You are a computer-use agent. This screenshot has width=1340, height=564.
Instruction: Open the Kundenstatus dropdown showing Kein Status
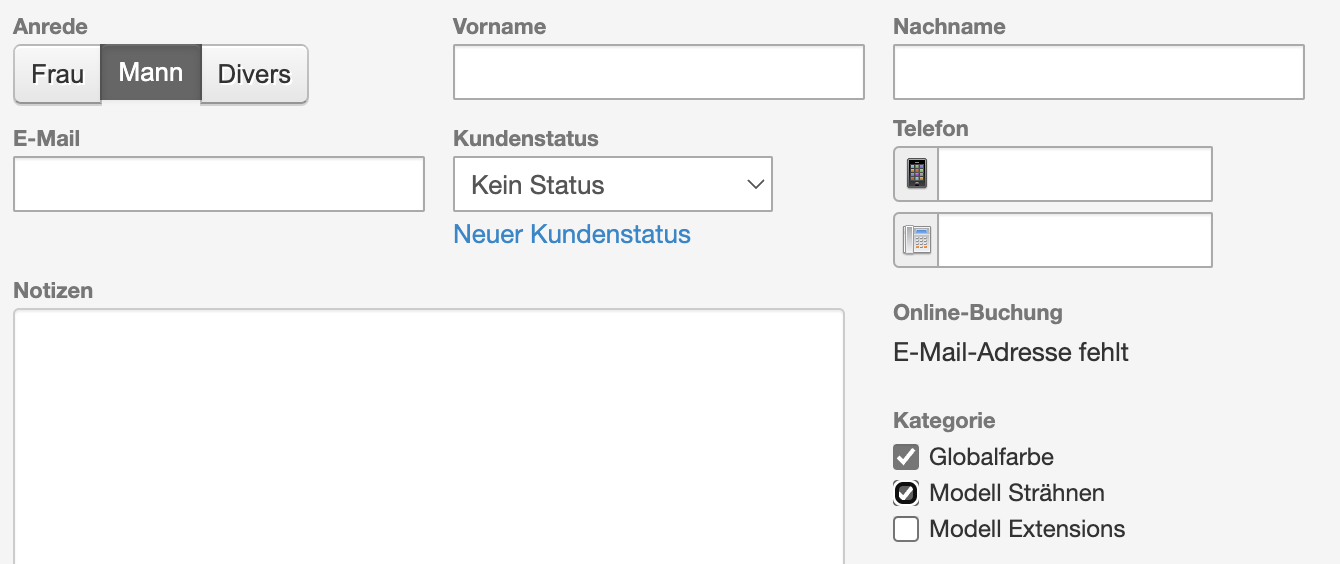[613, 184]
